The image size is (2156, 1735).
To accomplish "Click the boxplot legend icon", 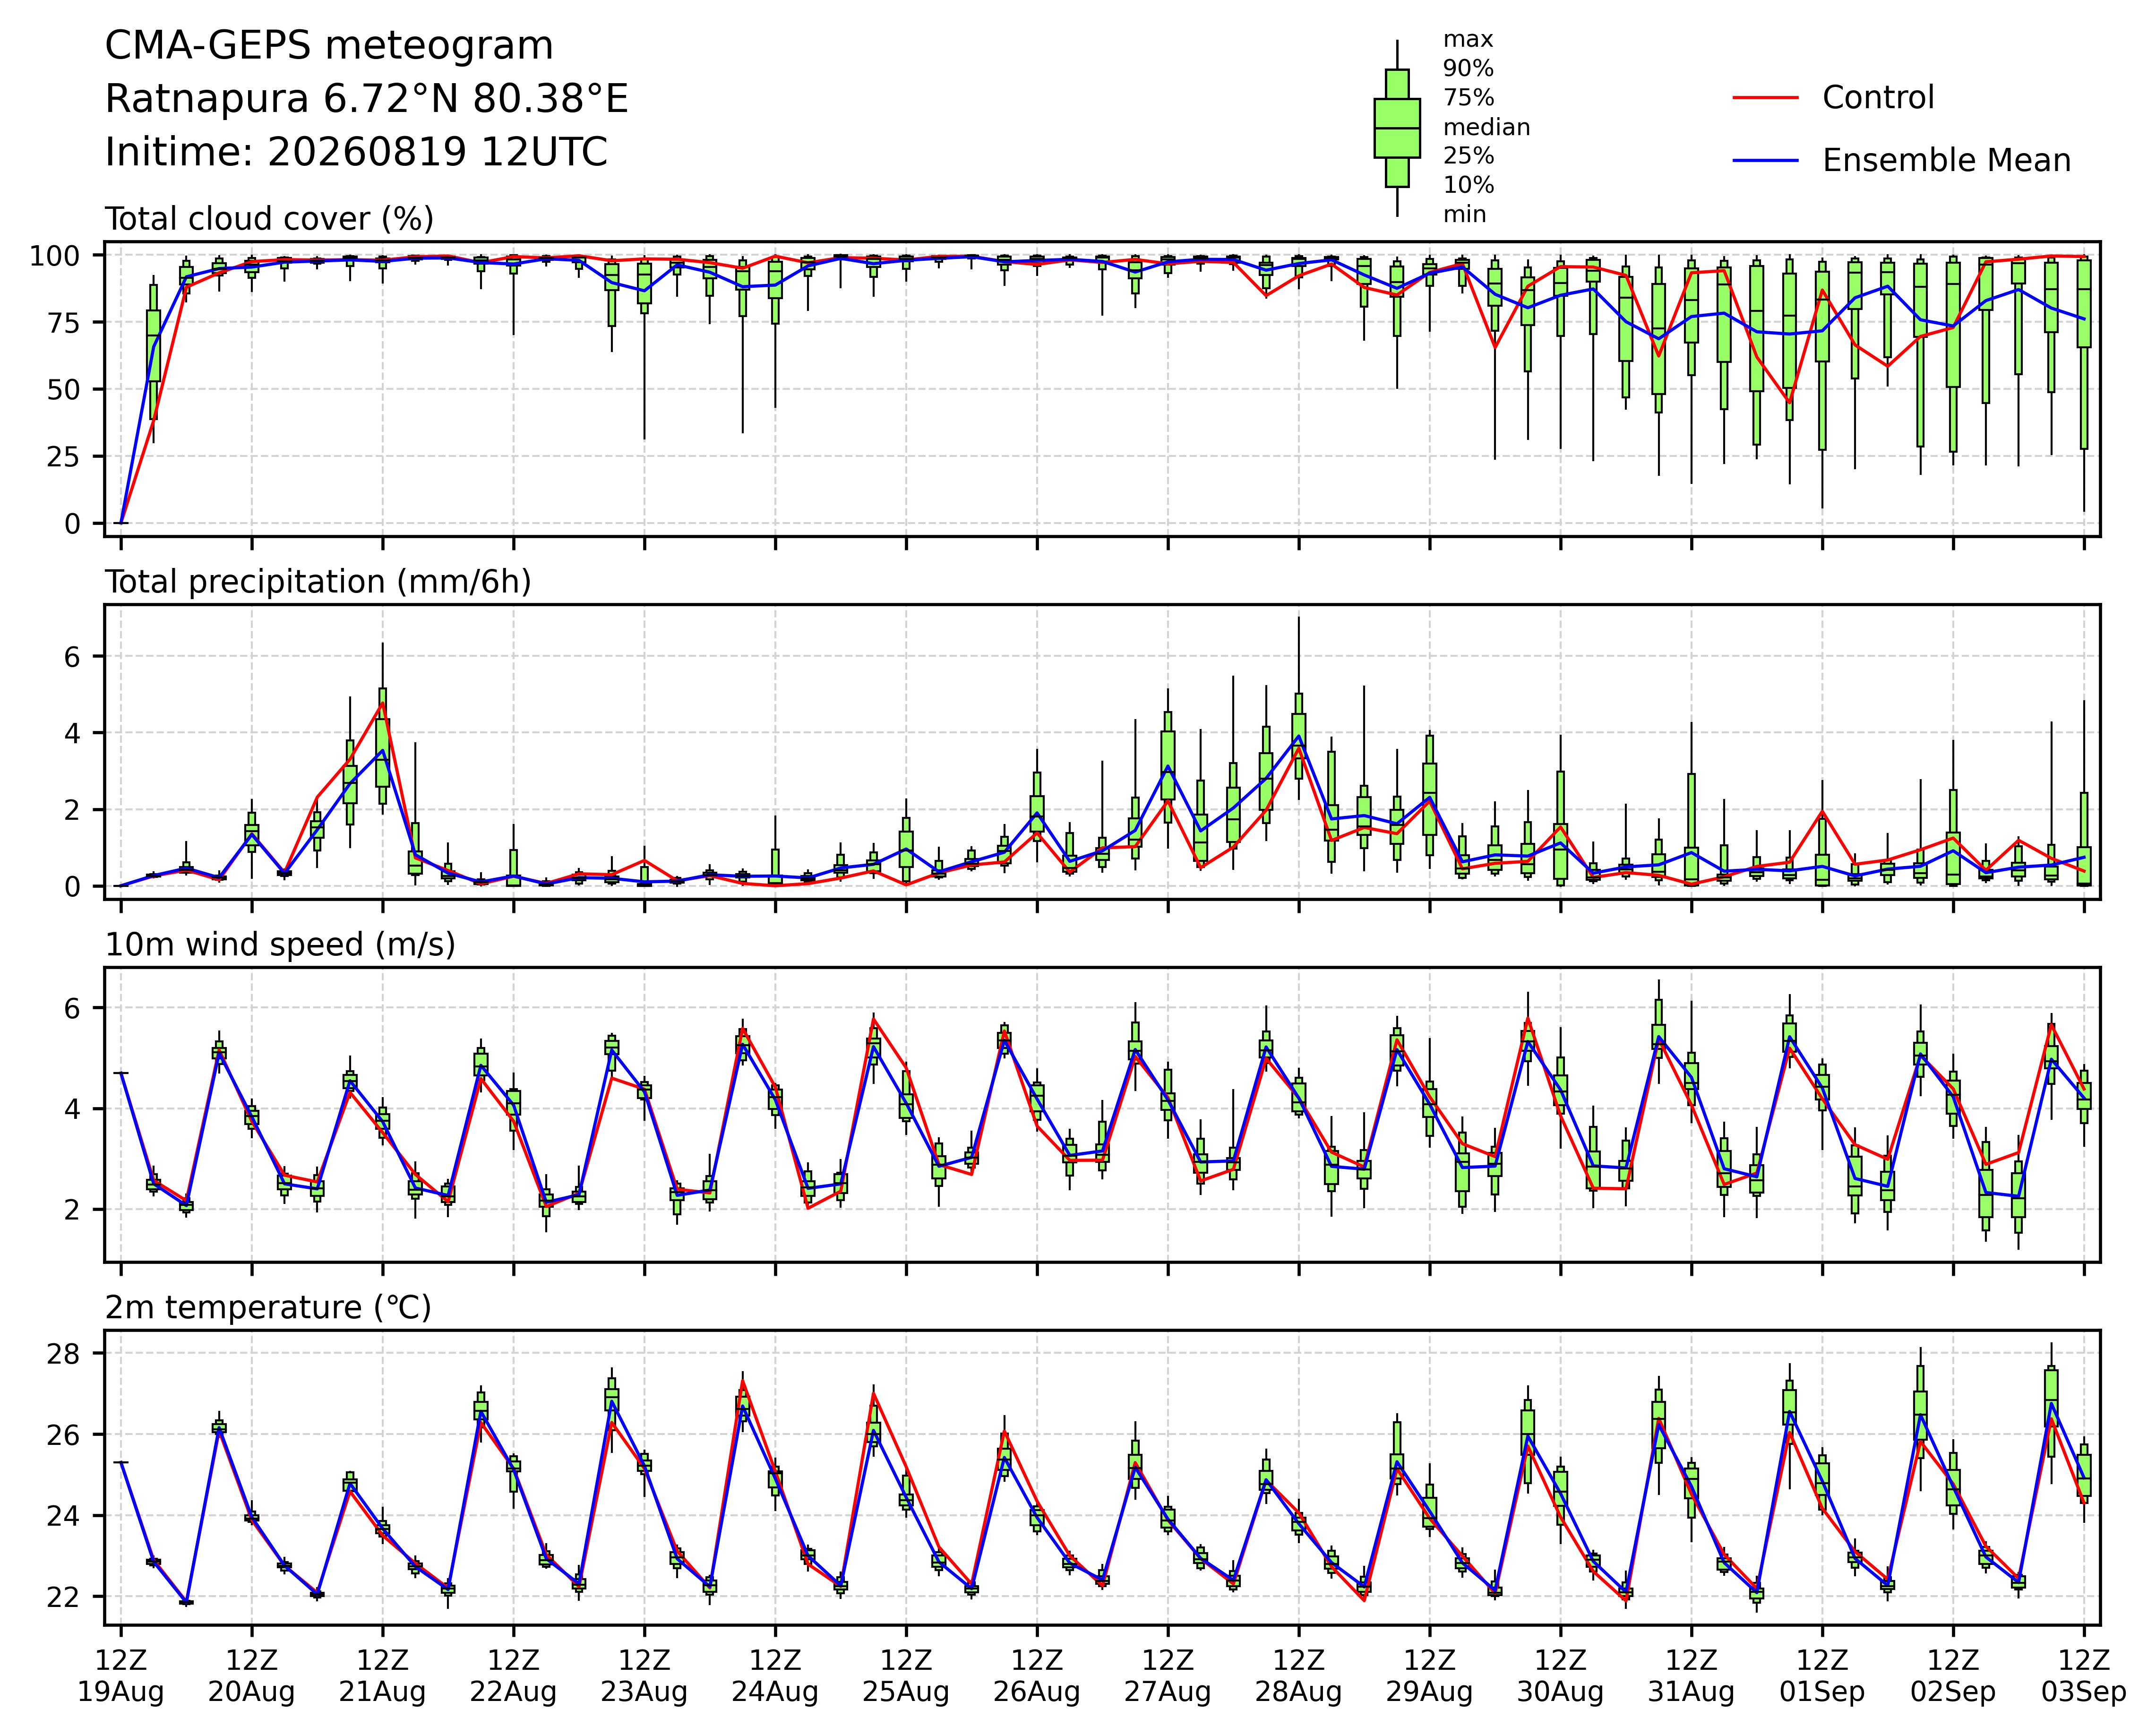I will tap(1397, 128).
